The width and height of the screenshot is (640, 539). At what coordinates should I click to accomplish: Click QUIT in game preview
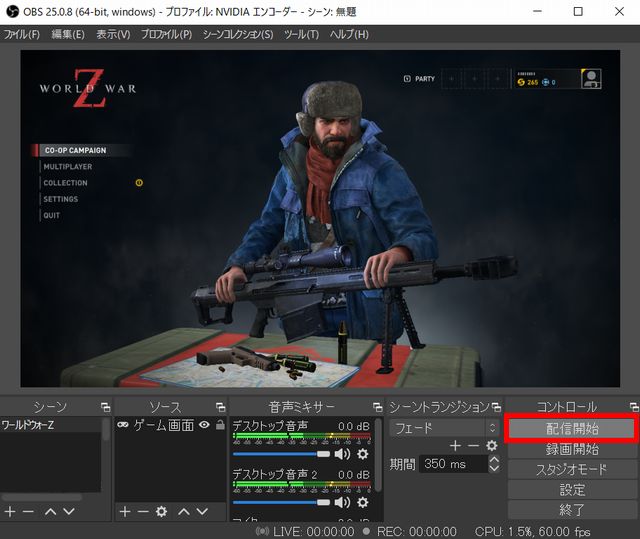click(x=51, y=215)
